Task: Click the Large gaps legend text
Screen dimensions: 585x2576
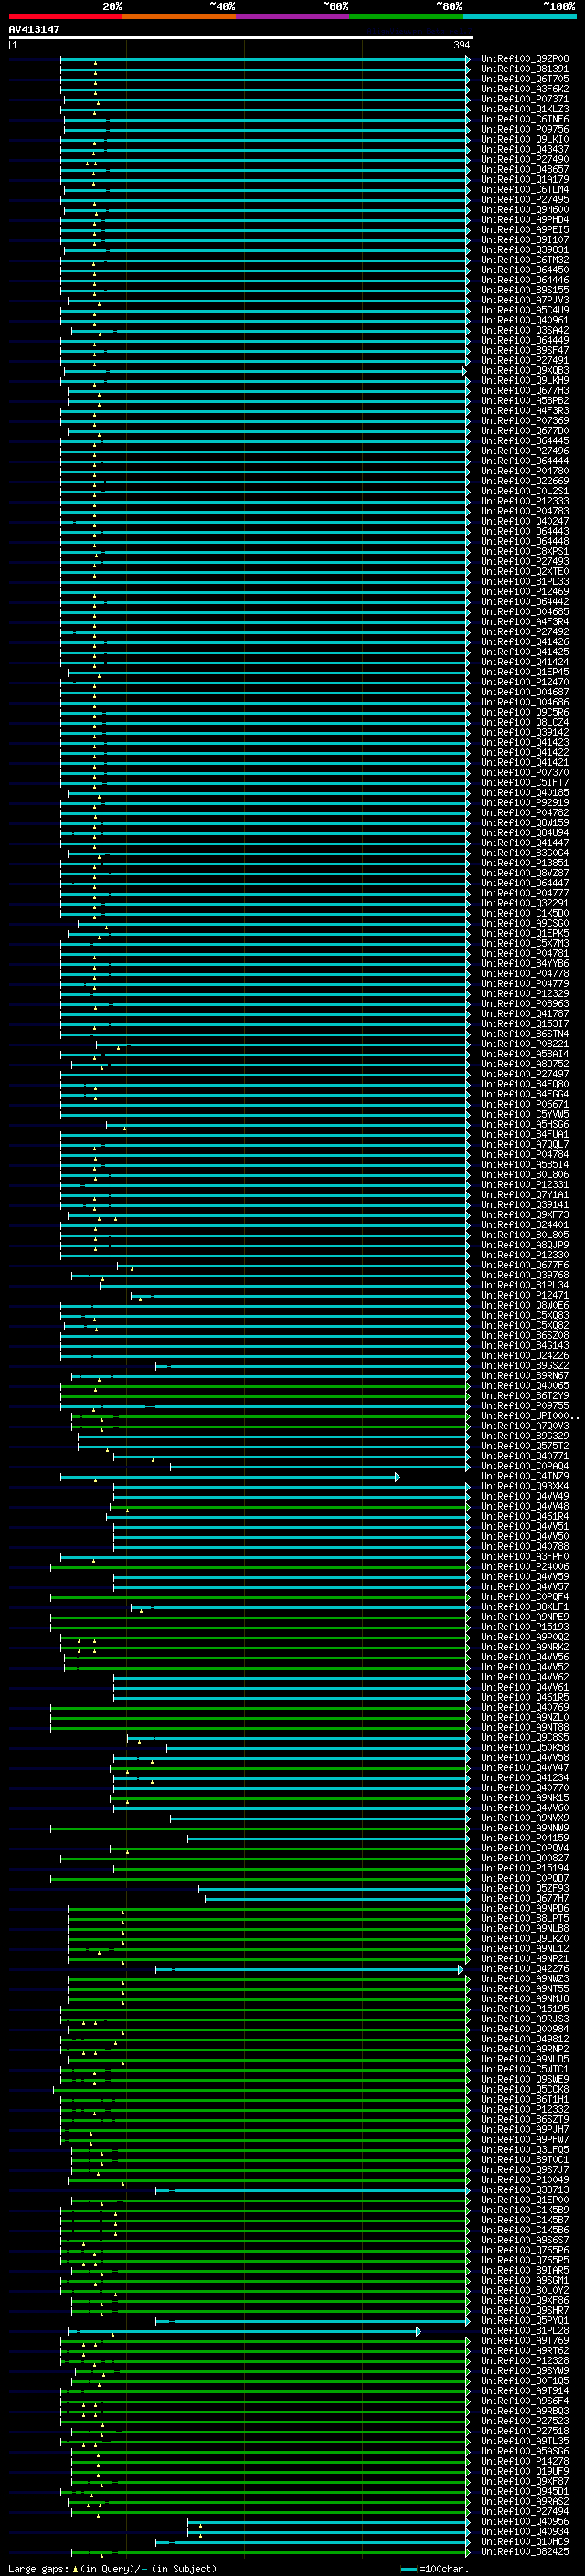Action: [112, 2569]
